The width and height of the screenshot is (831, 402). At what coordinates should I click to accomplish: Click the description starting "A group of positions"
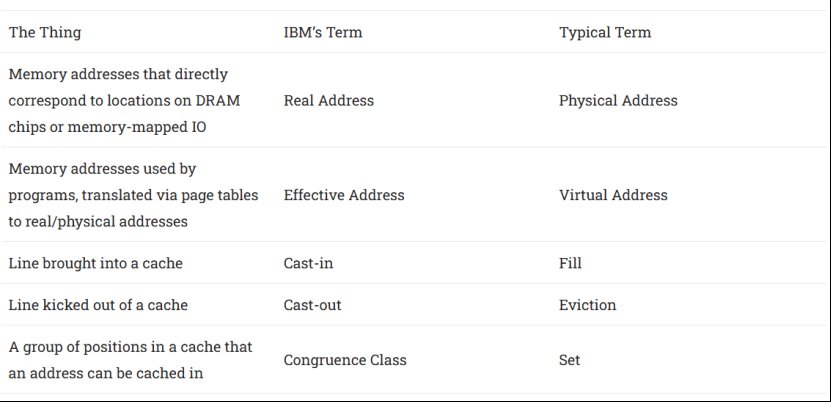pyautogui.click(x=130, y=359)
